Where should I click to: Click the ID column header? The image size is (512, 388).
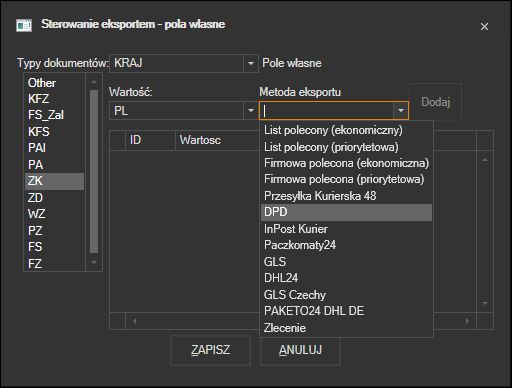pos(150,140)
